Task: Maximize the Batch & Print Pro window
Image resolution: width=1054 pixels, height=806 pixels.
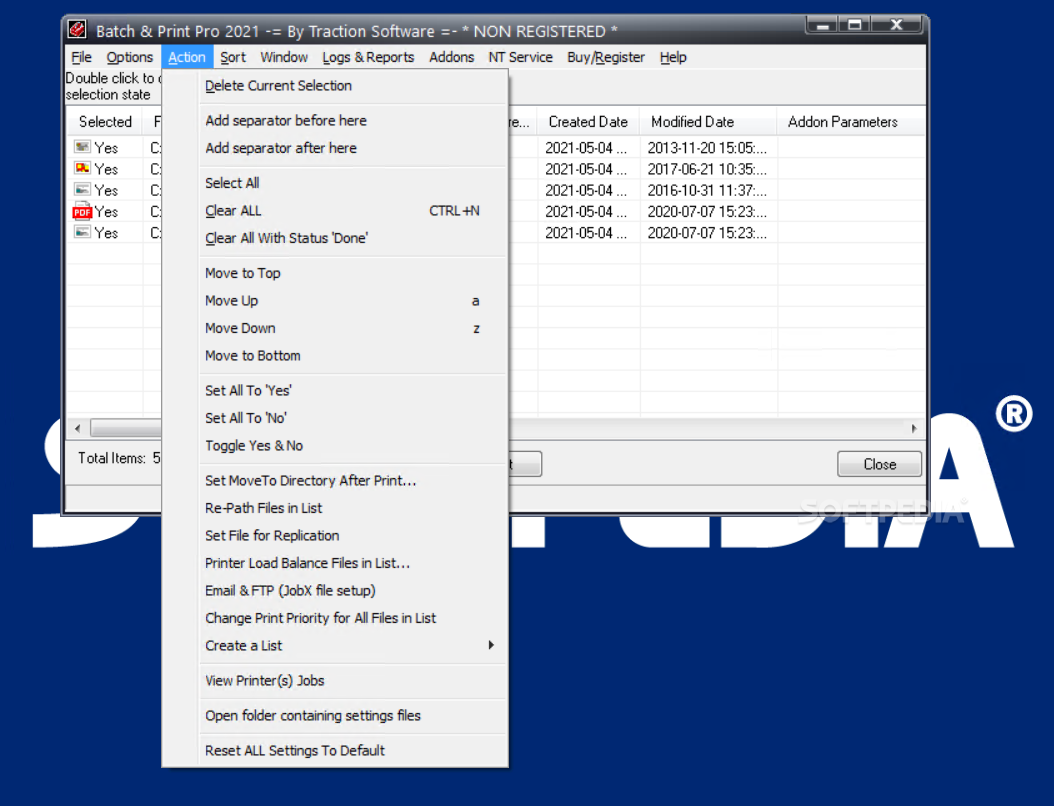Action: tap(854, 25)
